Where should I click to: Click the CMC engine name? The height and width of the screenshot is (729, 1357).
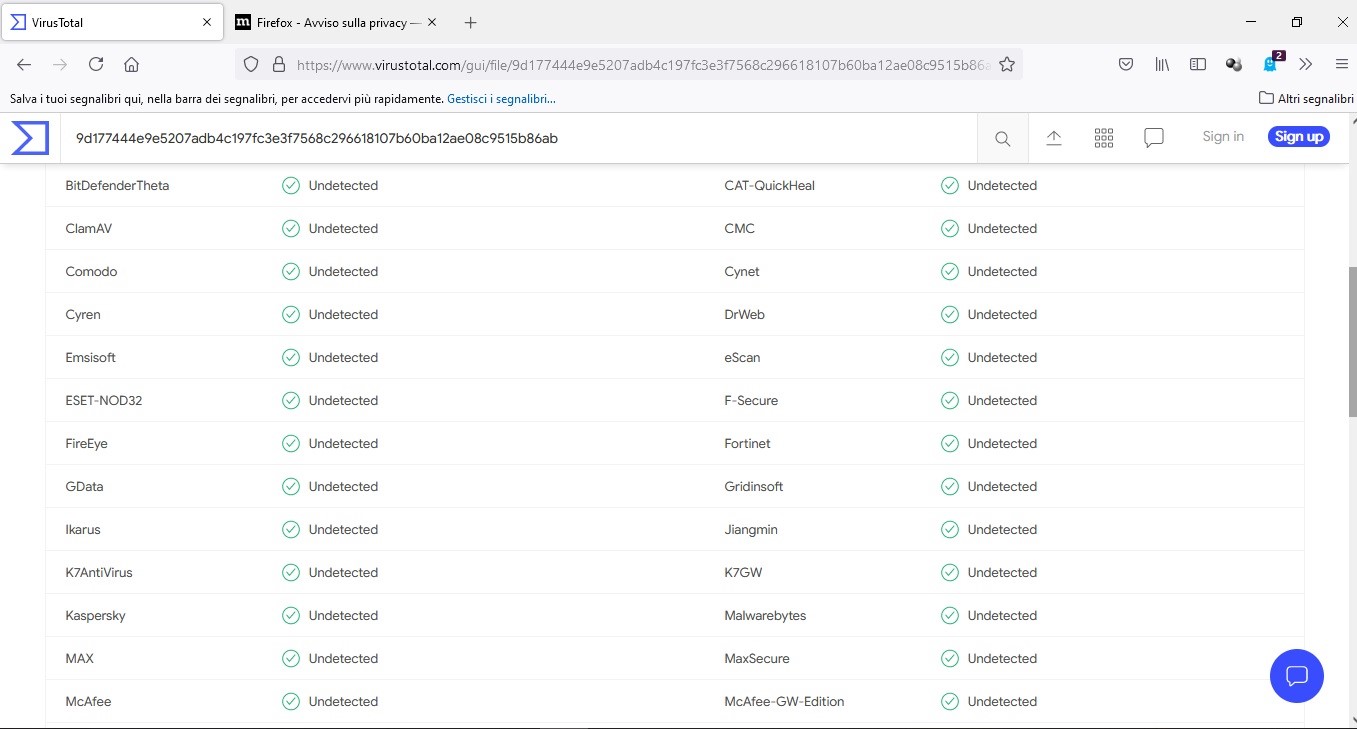(x=740, y=229)
